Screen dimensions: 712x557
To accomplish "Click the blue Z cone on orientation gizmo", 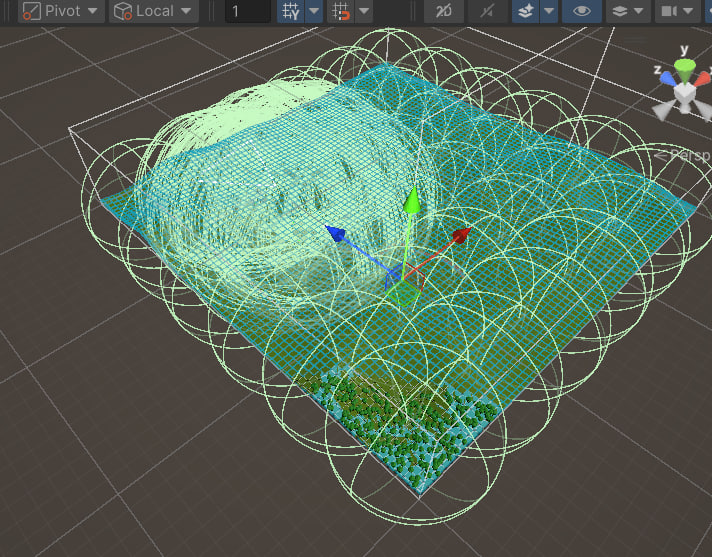I will coord(668,79).
